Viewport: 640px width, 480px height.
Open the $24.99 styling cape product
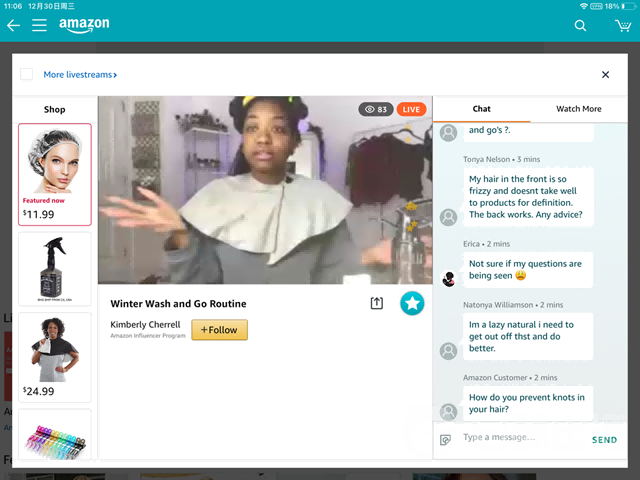55,358
